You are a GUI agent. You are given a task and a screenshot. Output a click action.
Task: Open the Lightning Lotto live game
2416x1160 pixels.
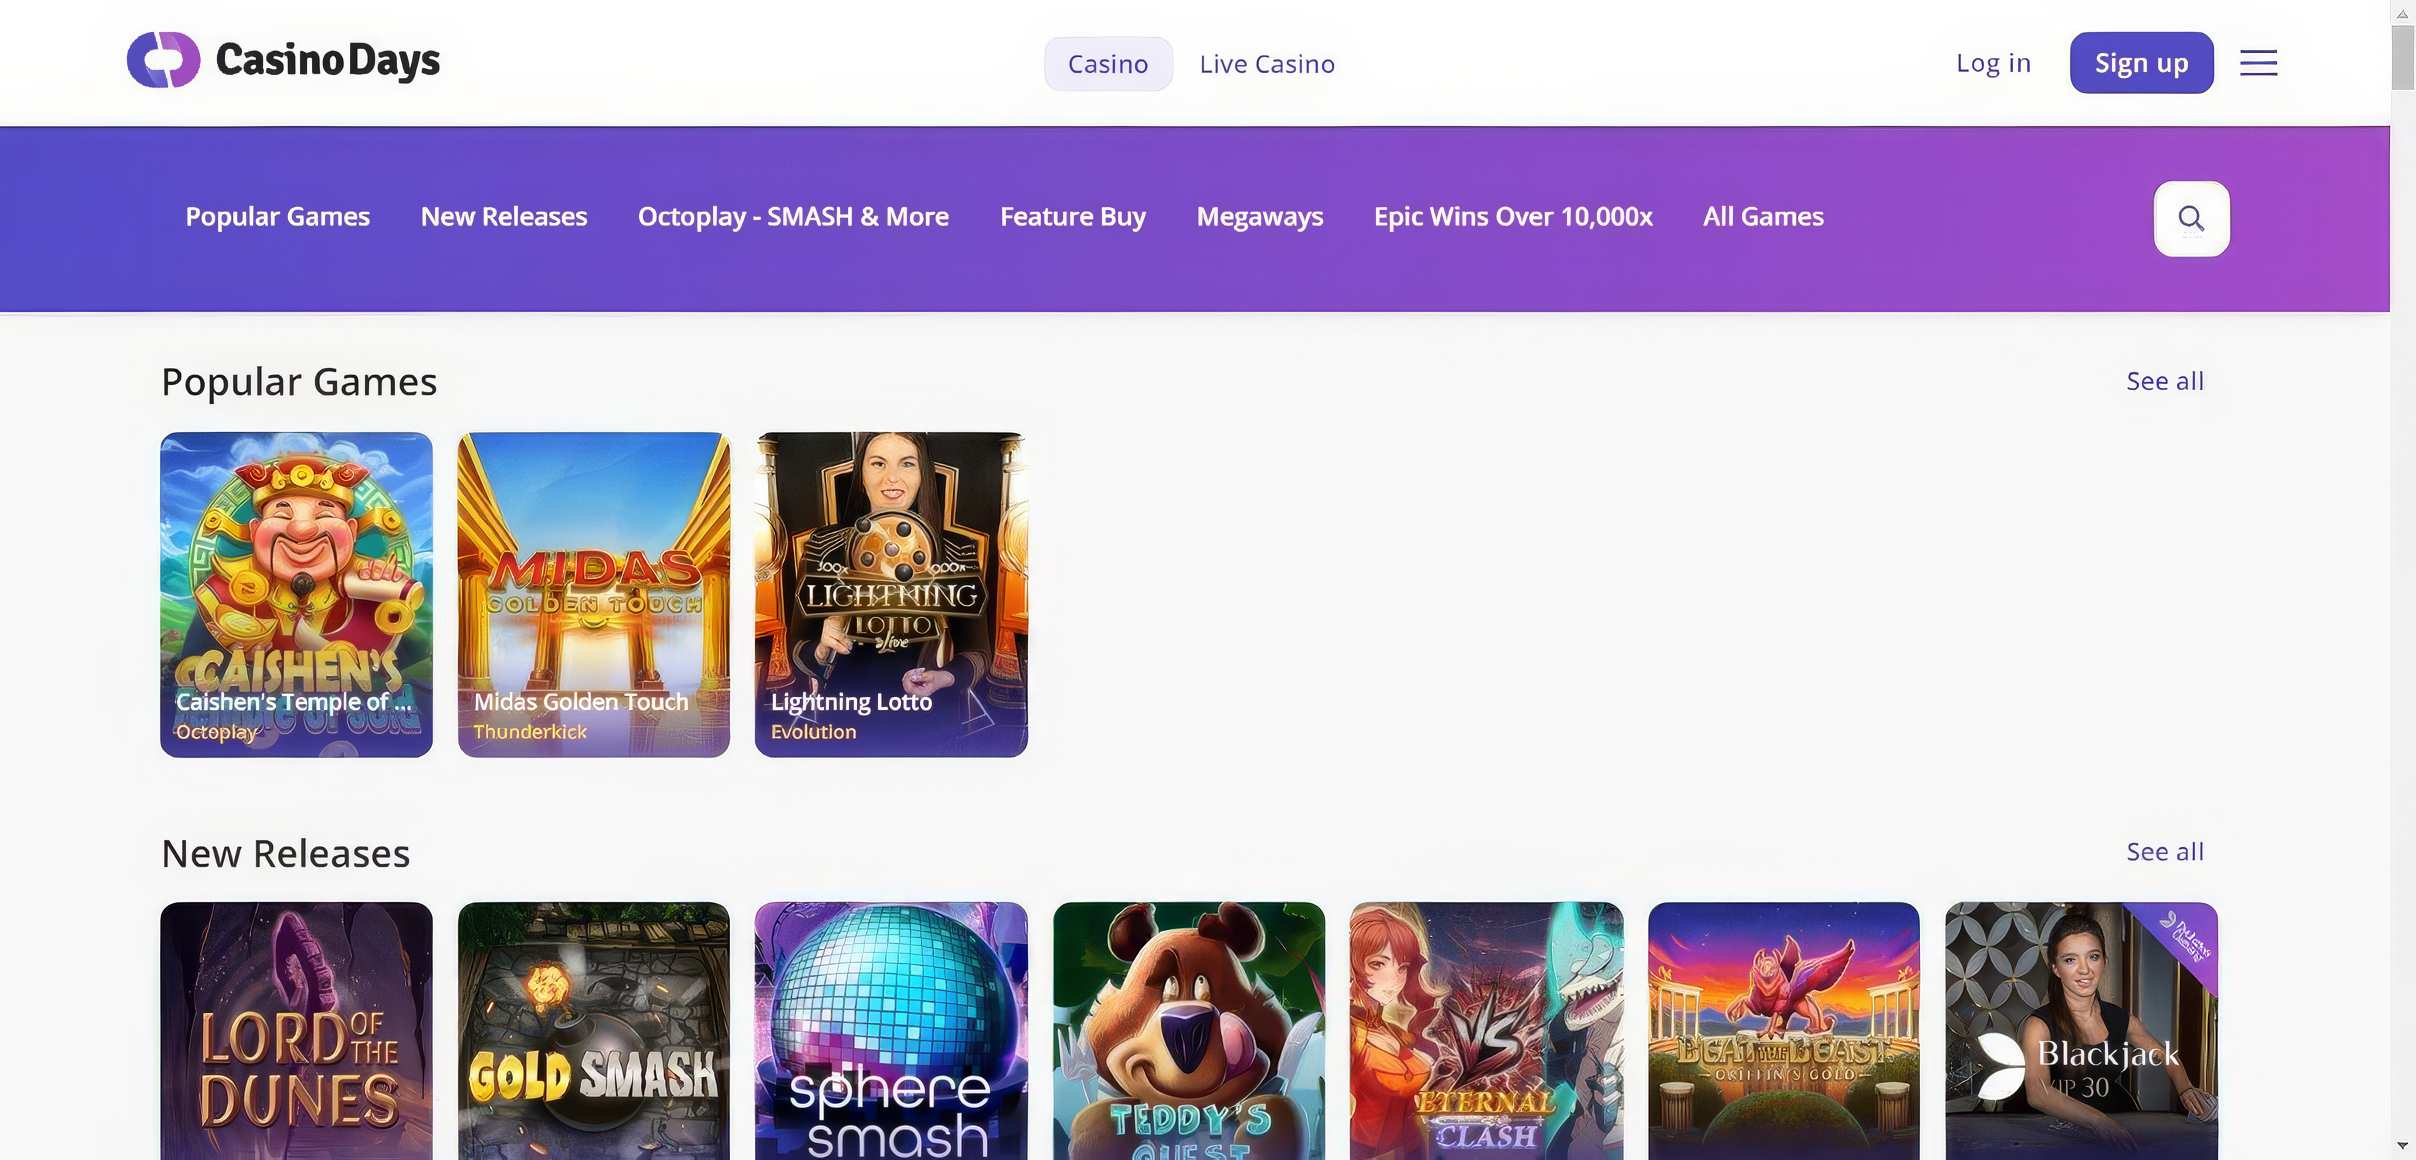(891, 594)
